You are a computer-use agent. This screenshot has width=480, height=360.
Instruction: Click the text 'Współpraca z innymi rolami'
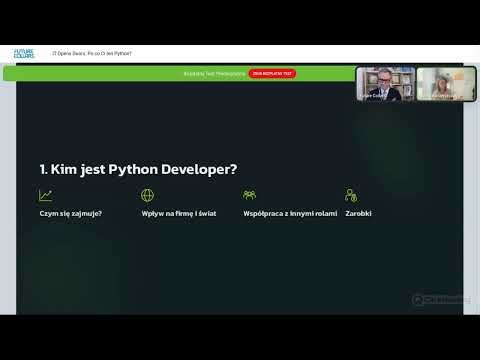click(x=290, y=213)
